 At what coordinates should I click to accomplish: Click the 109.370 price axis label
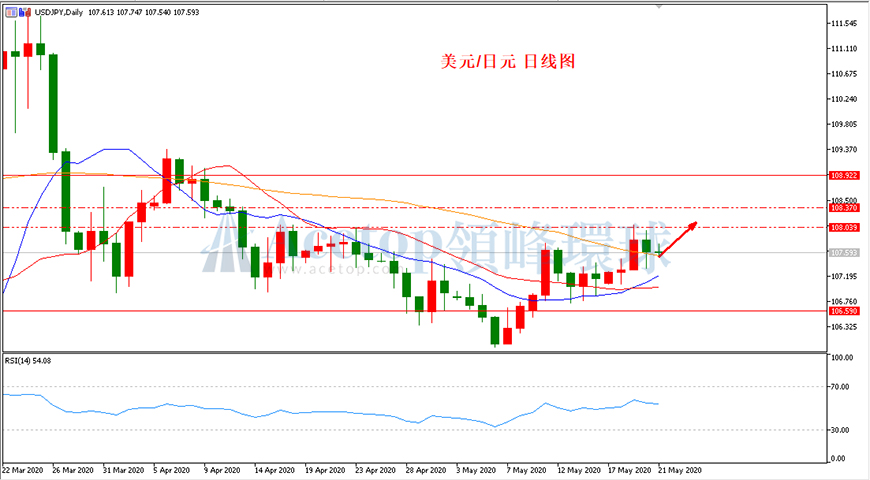844,150
